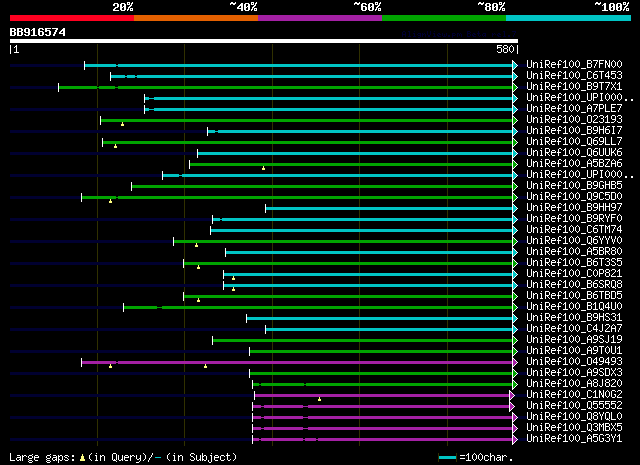Open hit UniRef100_O23193

click(574, 119)
